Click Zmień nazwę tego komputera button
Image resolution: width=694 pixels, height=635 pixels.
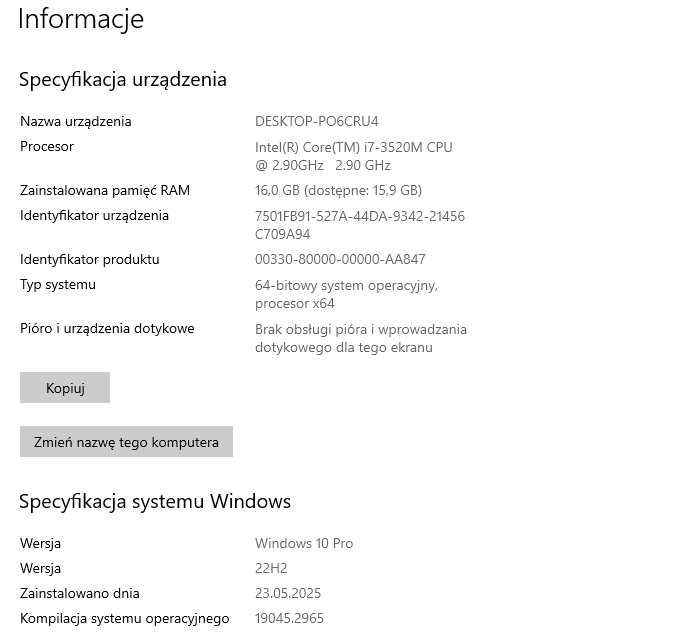(x=126, y=442)
